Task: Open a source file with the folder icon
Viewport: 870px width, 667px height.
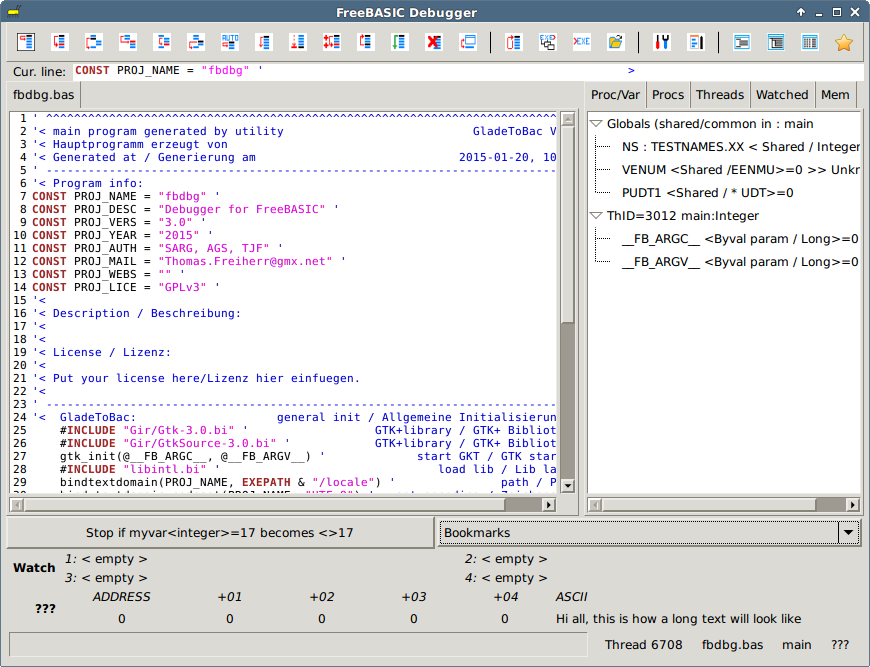Action: coord(616,42)
